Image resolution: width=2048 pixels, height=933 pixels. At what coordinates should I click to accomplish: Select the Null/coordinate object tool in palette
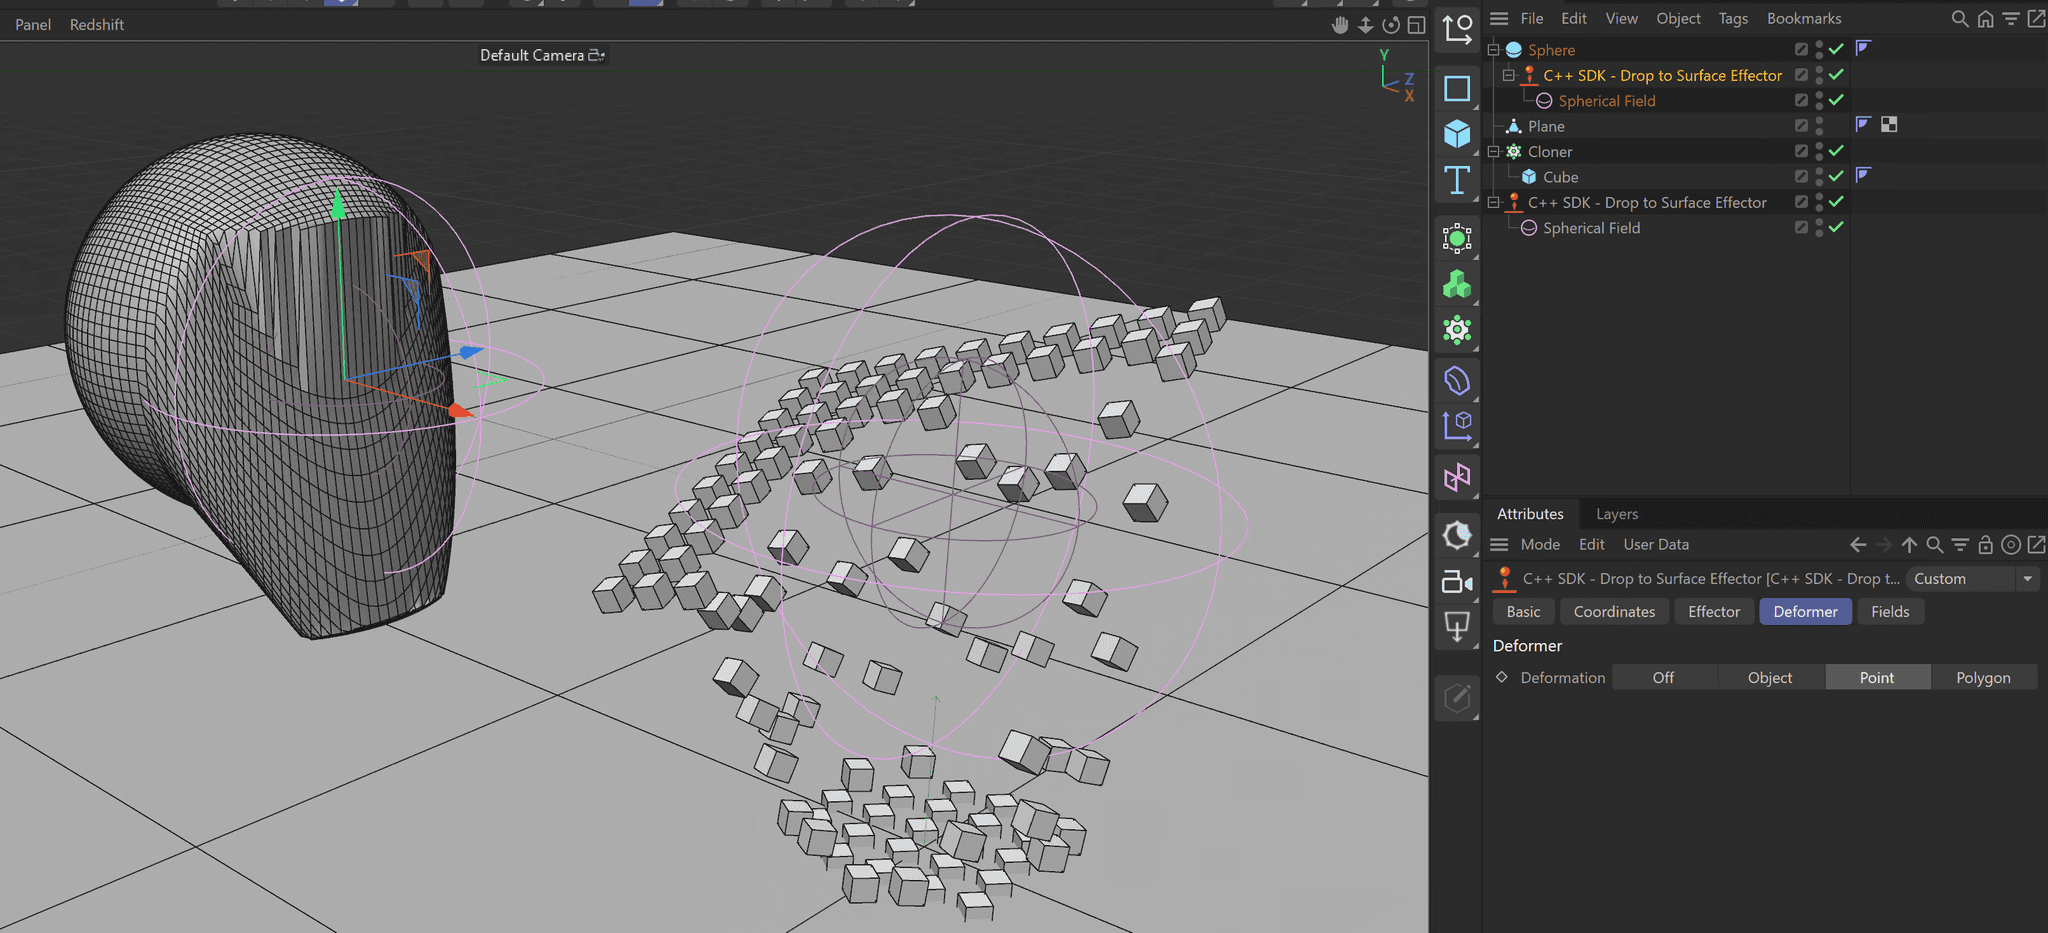coord(1457,30)
